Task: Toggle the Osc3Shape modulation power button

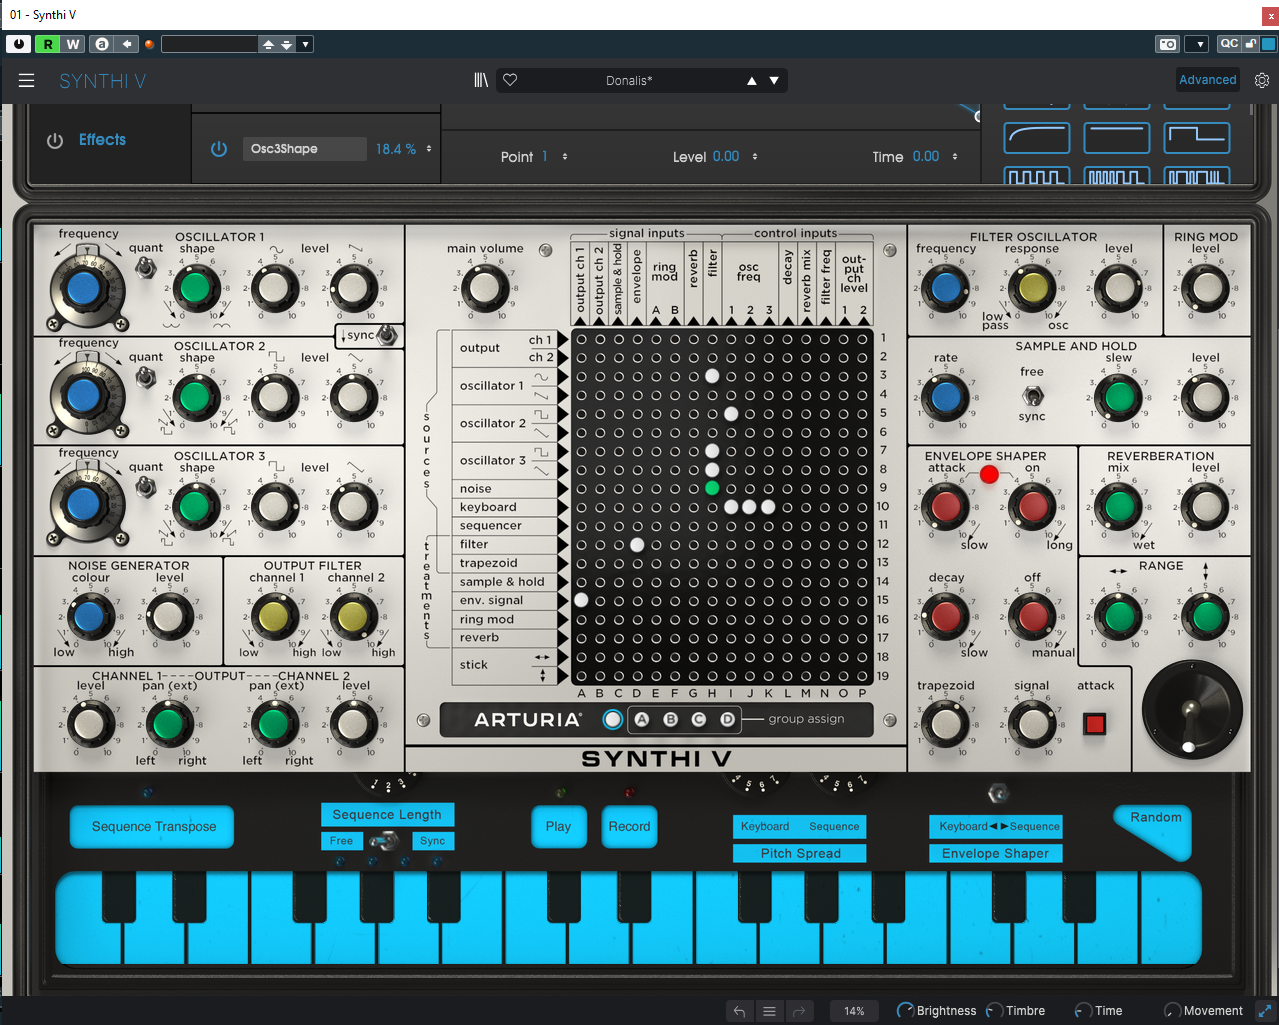Action: tap(219, 149)
